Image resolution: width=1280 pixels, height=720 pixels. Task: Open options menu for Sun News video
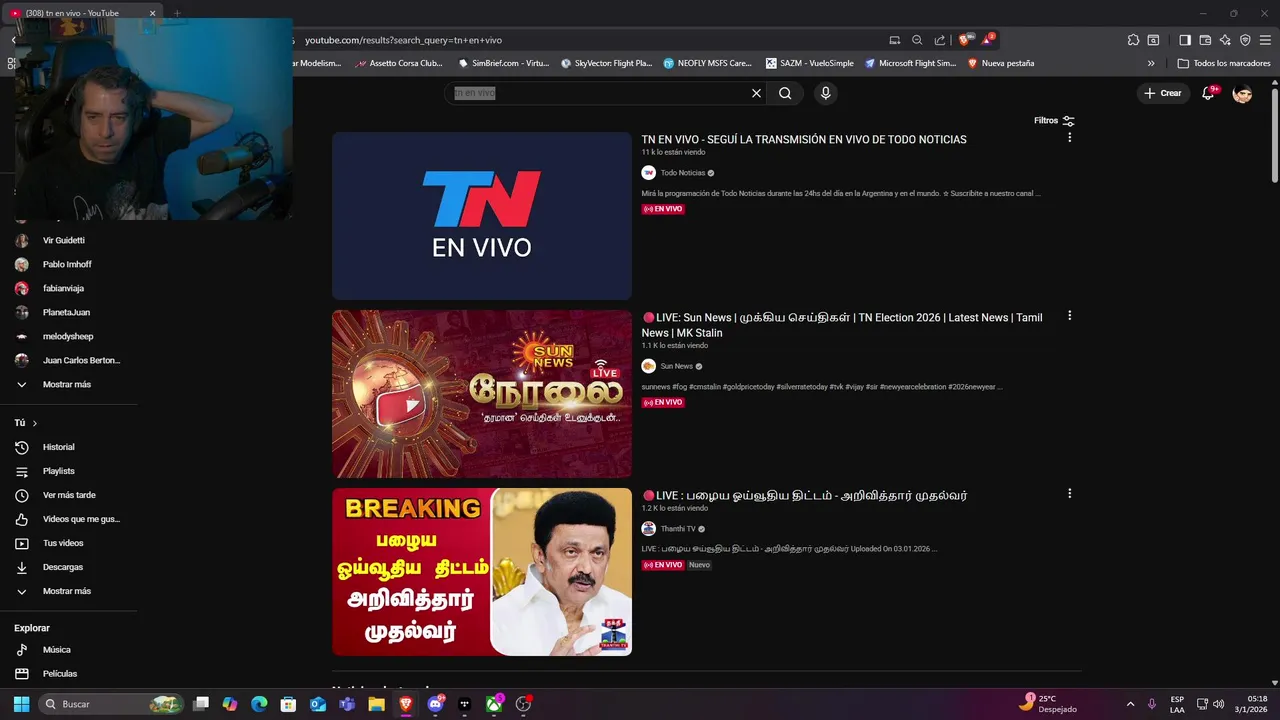(1069, 316)
